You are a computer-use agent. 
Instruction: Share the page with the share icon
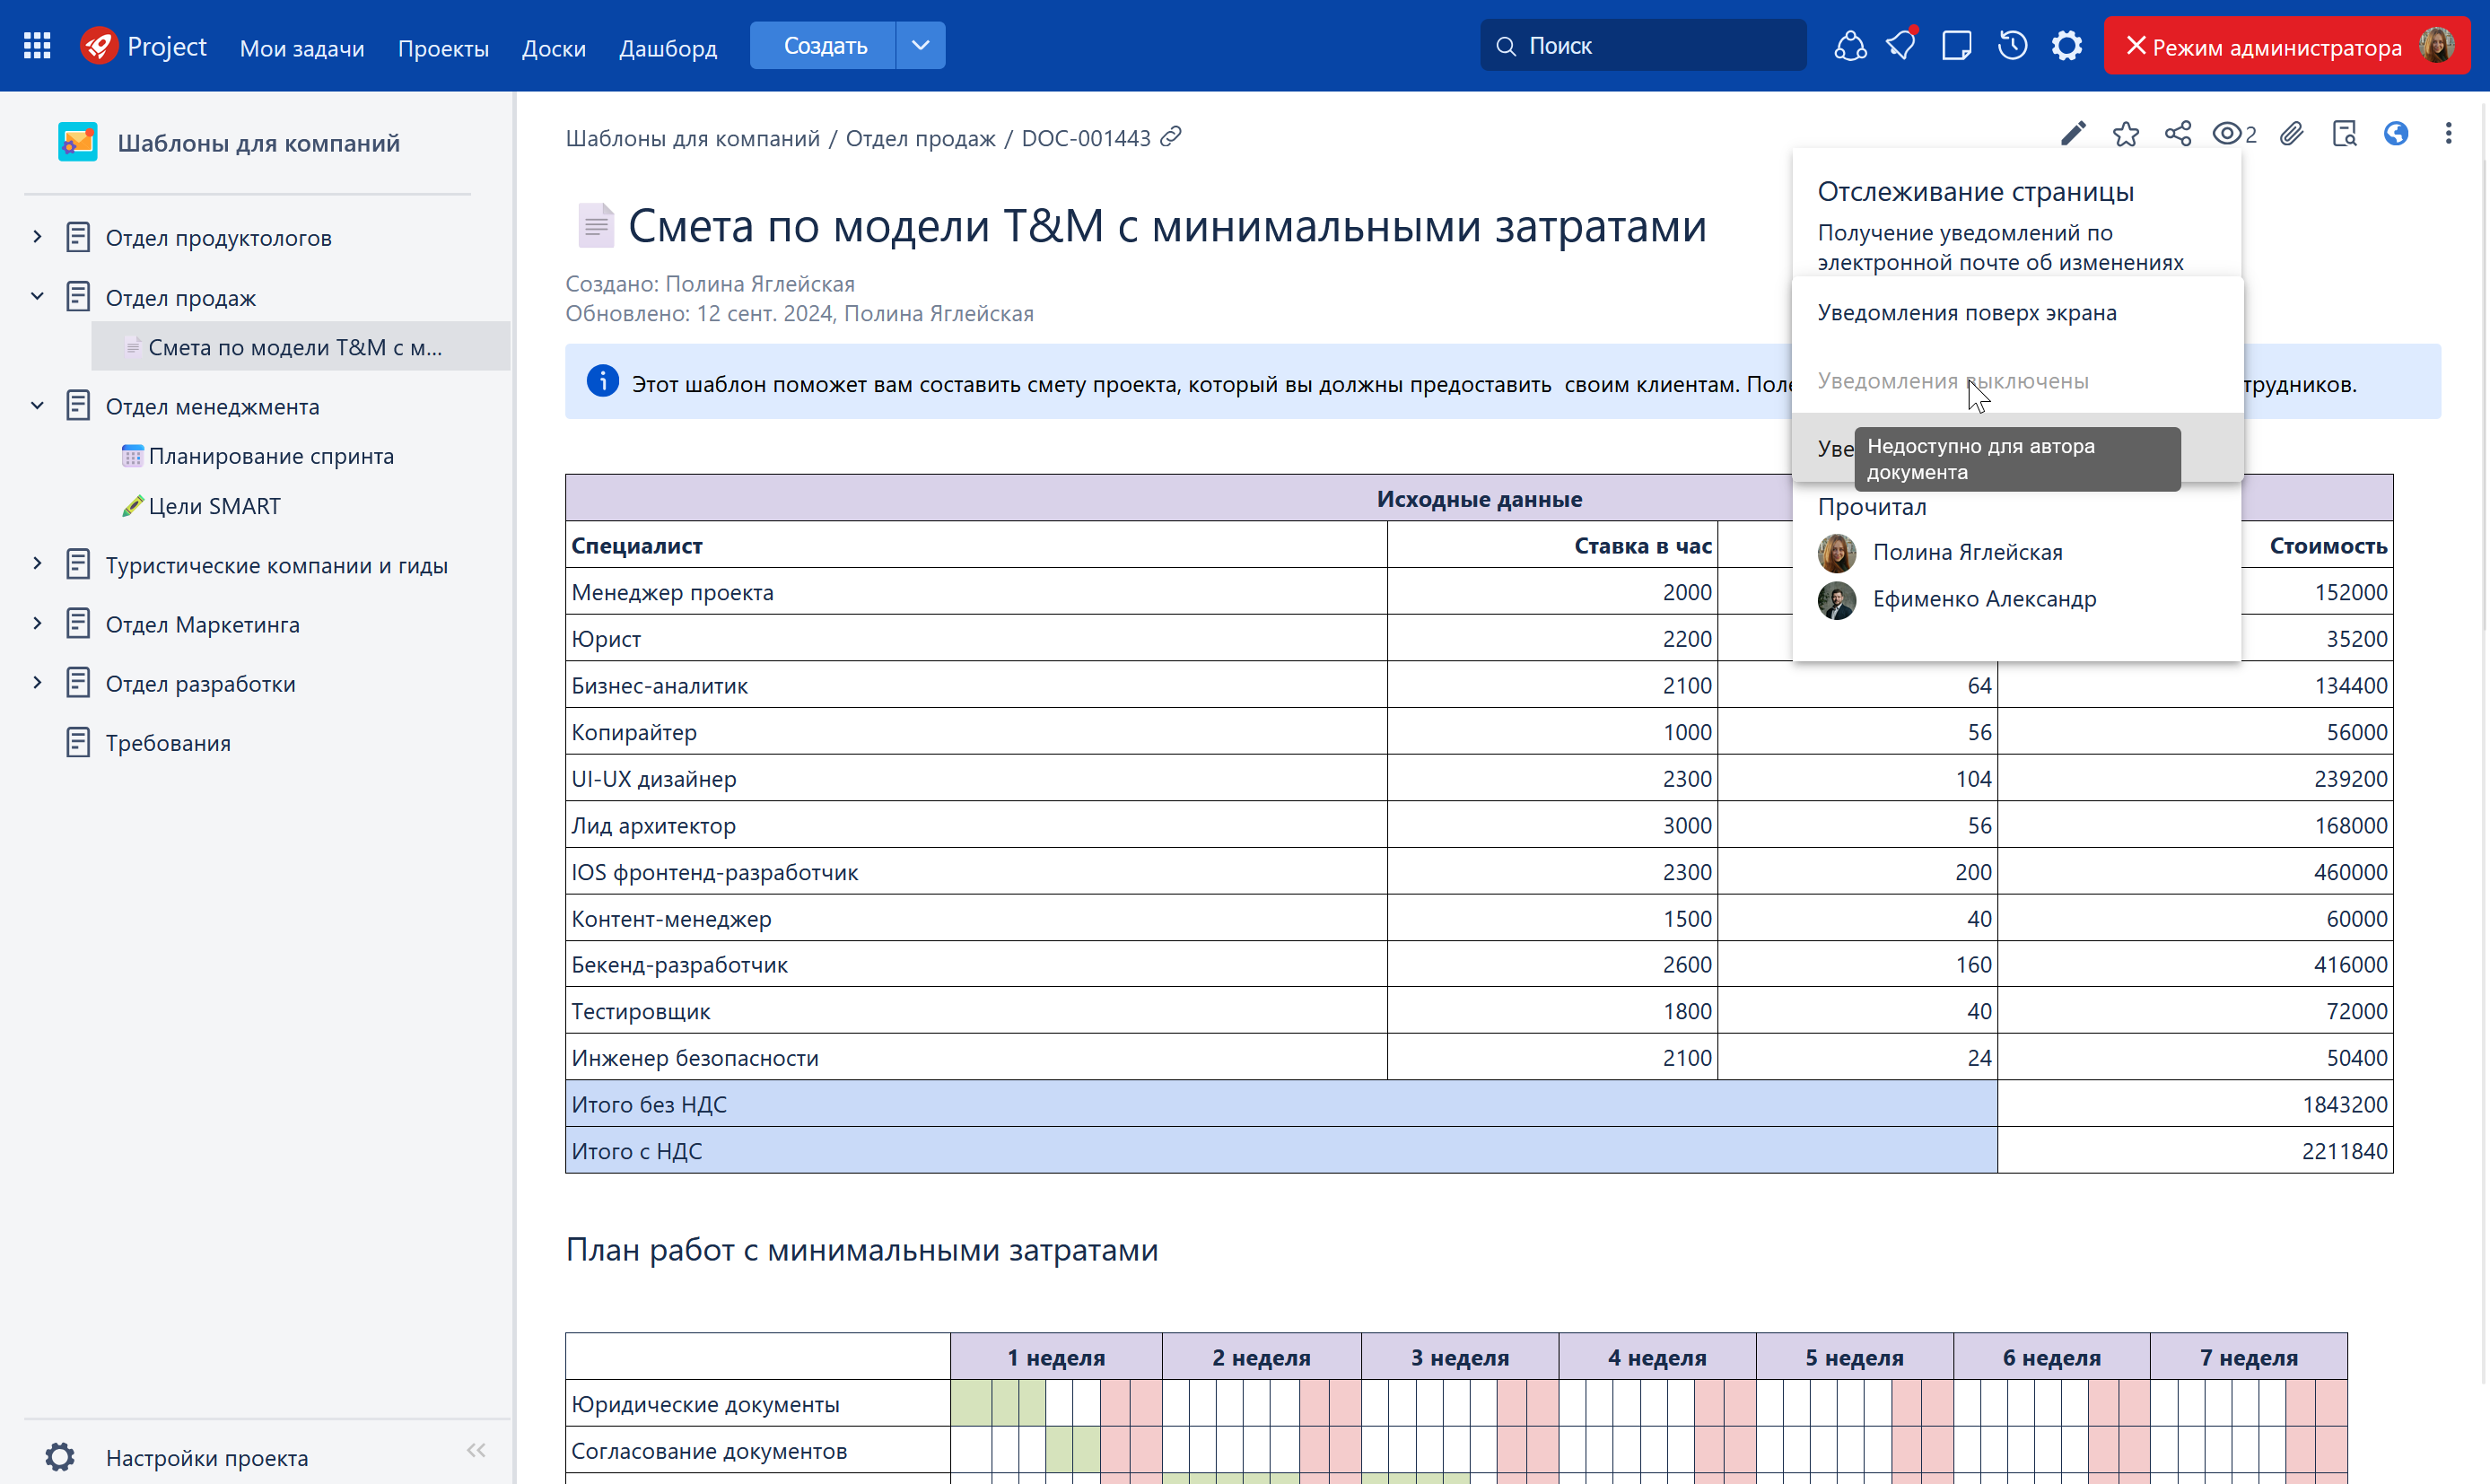tap(2178, 134)
